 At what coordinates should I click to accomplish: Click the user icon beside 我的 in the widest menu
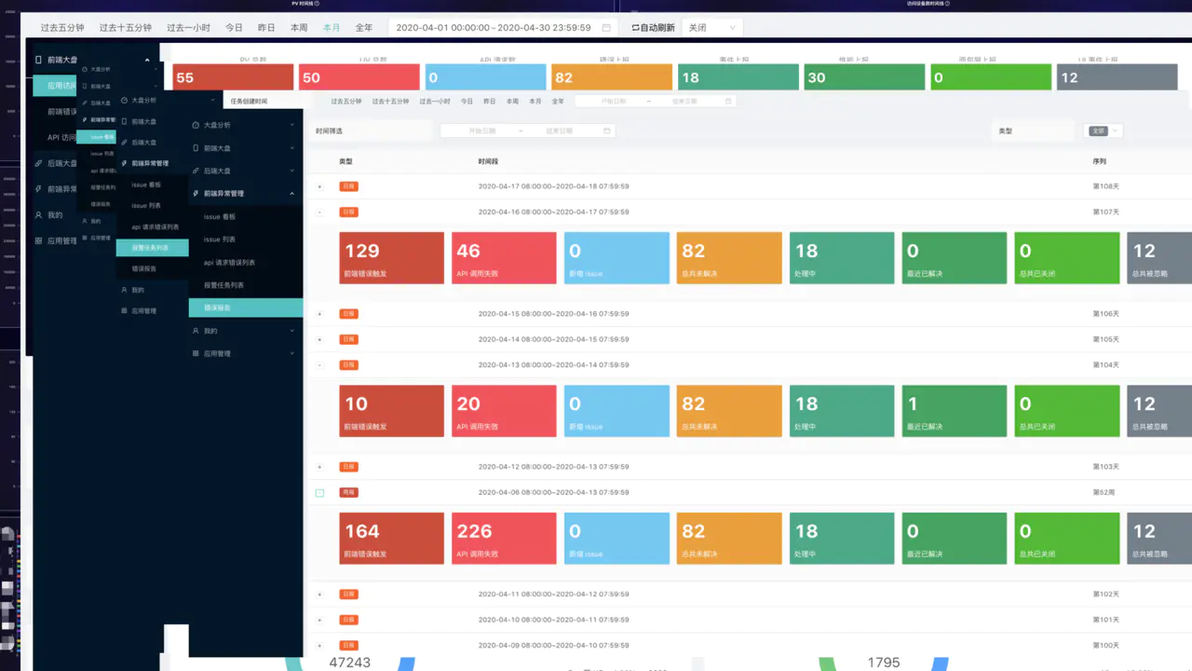click(x=195, y=331)
